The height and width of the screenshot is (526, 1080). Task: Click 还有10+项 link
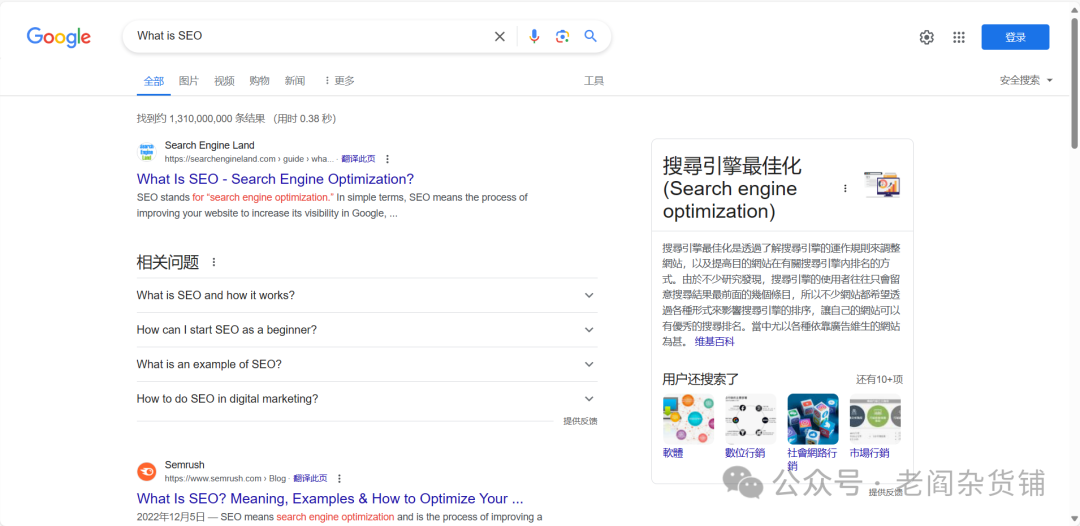(x=880, y=379)
